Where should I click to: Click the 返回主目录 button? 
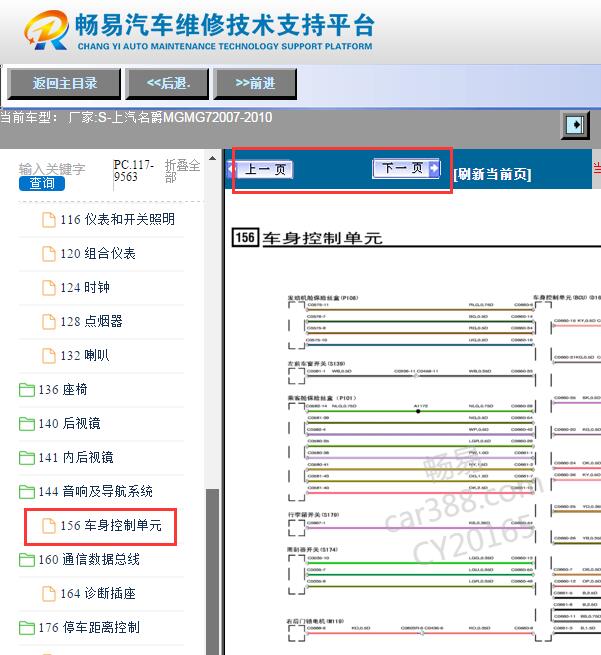(x=64, y=84)
